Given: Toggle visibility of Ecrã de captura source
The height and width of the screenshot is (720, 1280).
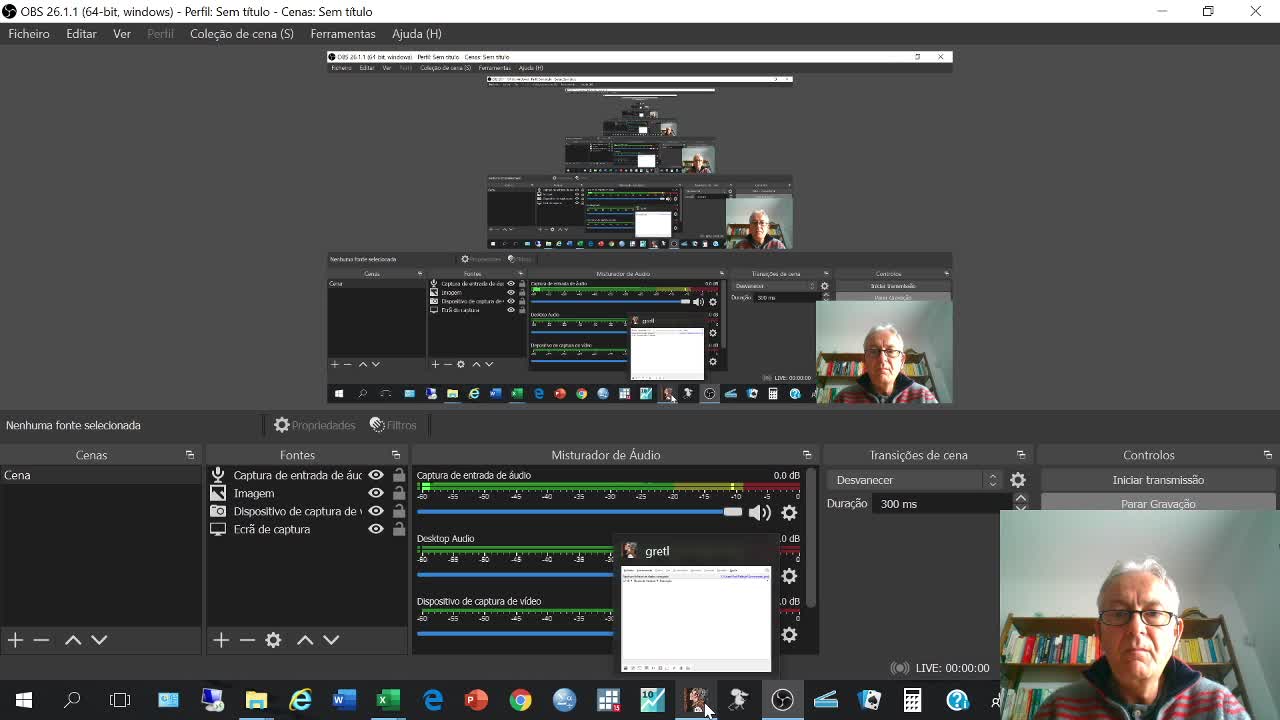Looking at the screenshot, I should tap(376, 529).
